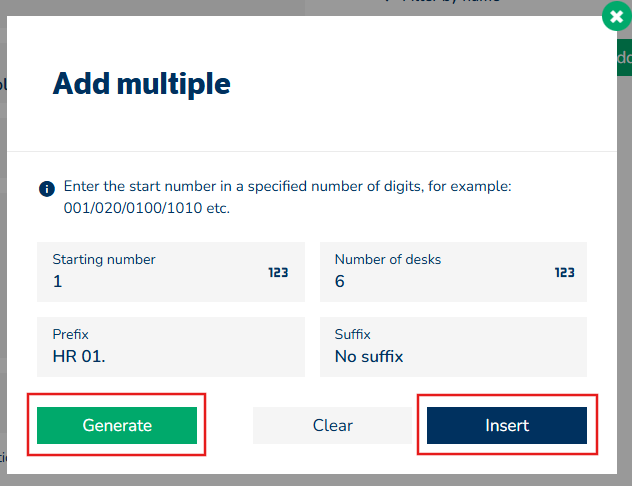The width and height of the screenshot is (632, 486).
Task: Focus the Starting number field
Action: click(150, 281)
